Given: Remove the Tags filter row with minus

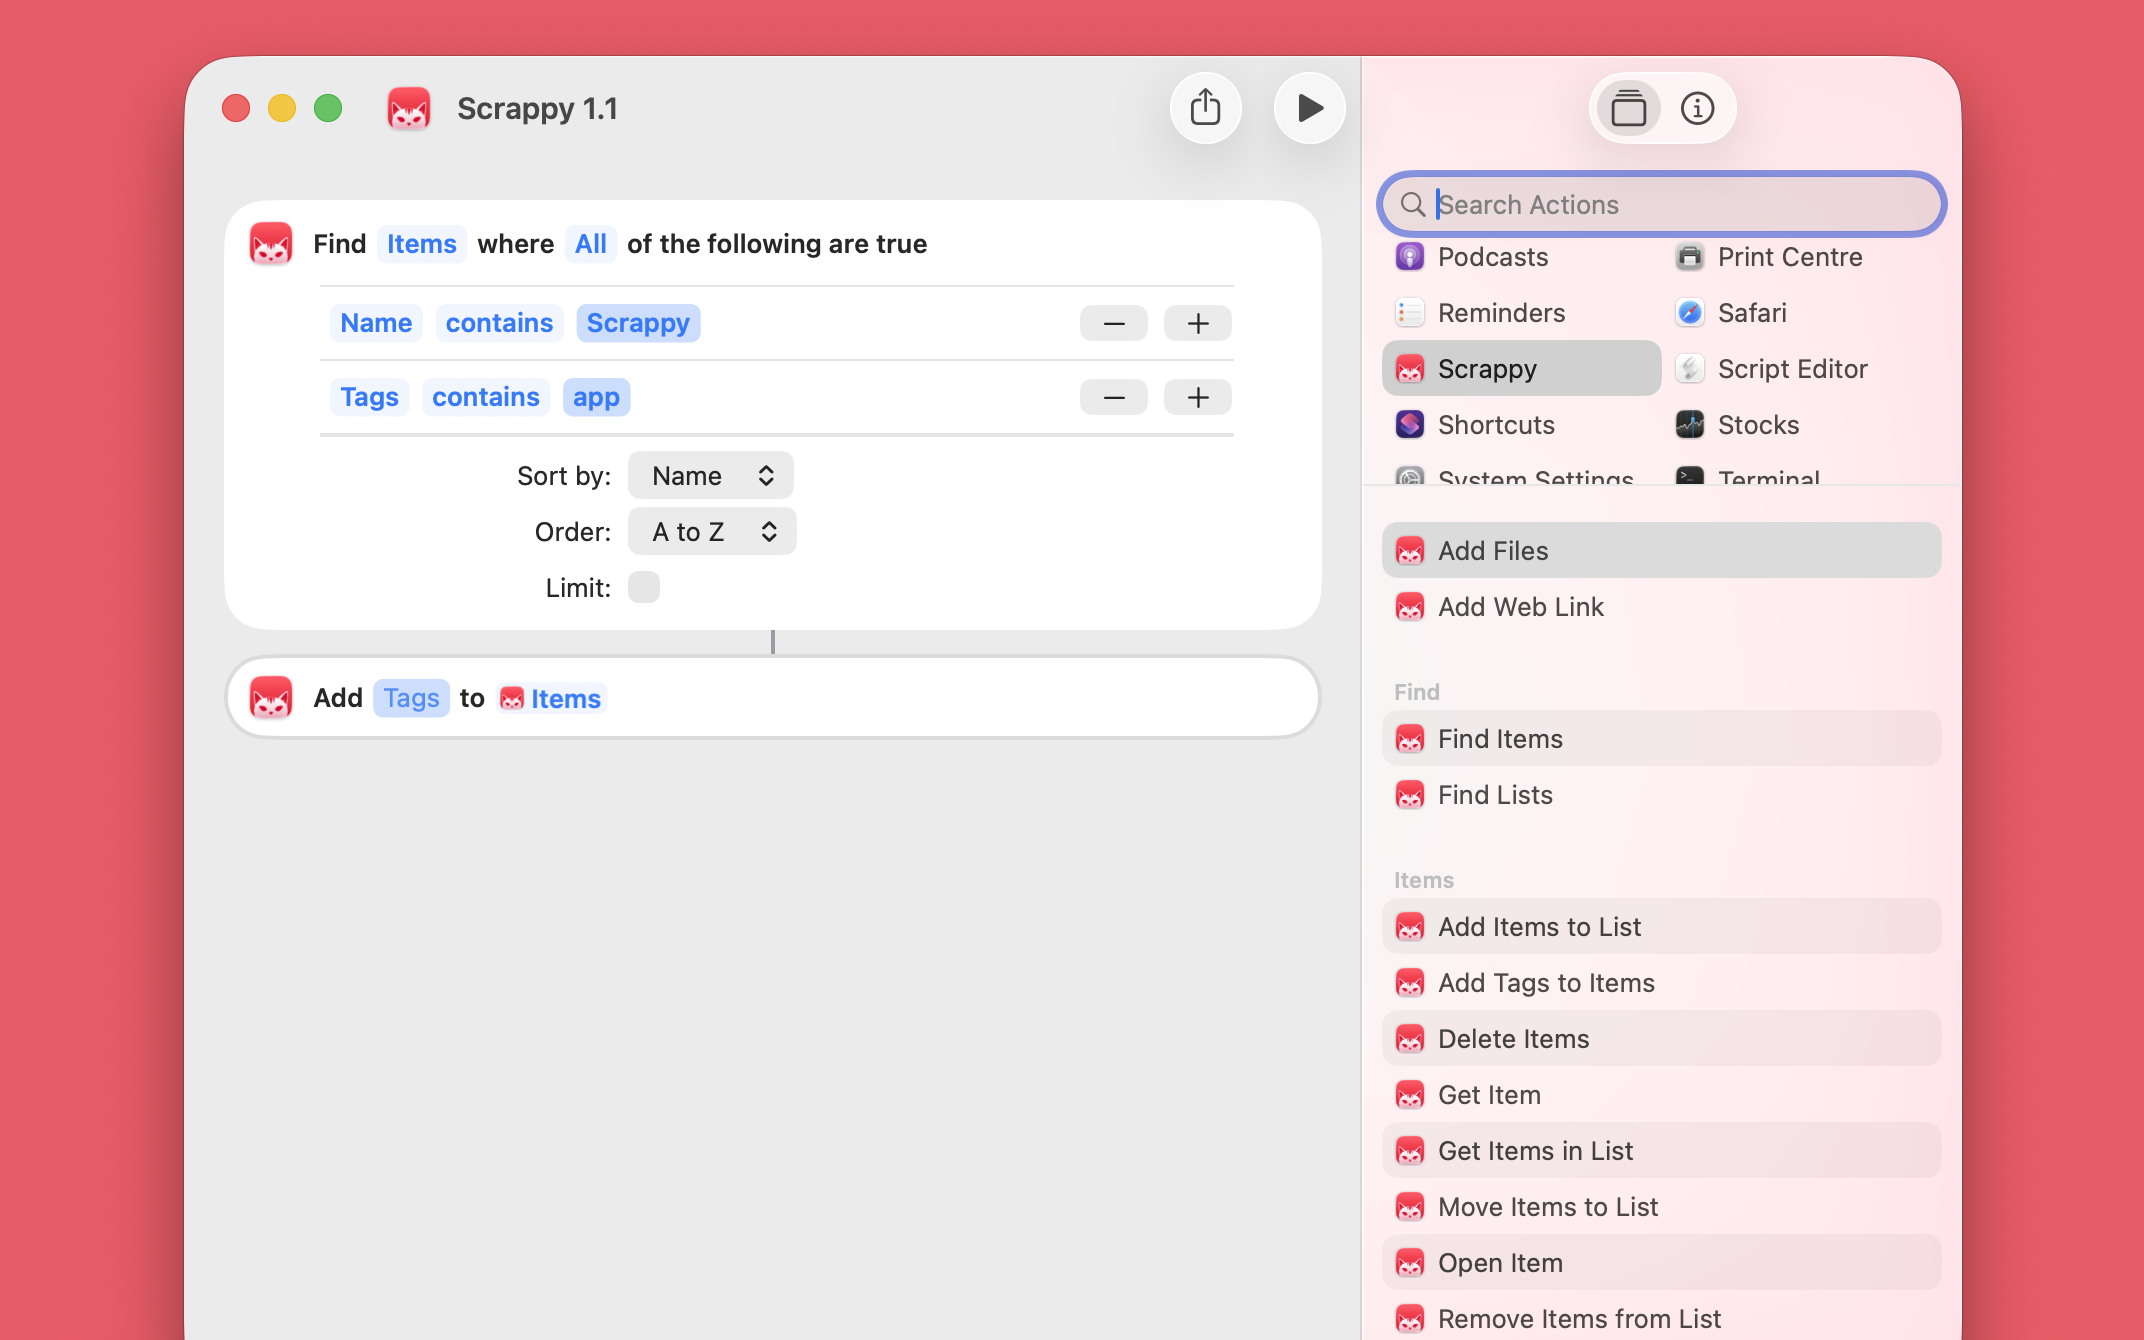Looking at the screenshot, I should point(1114,397).
